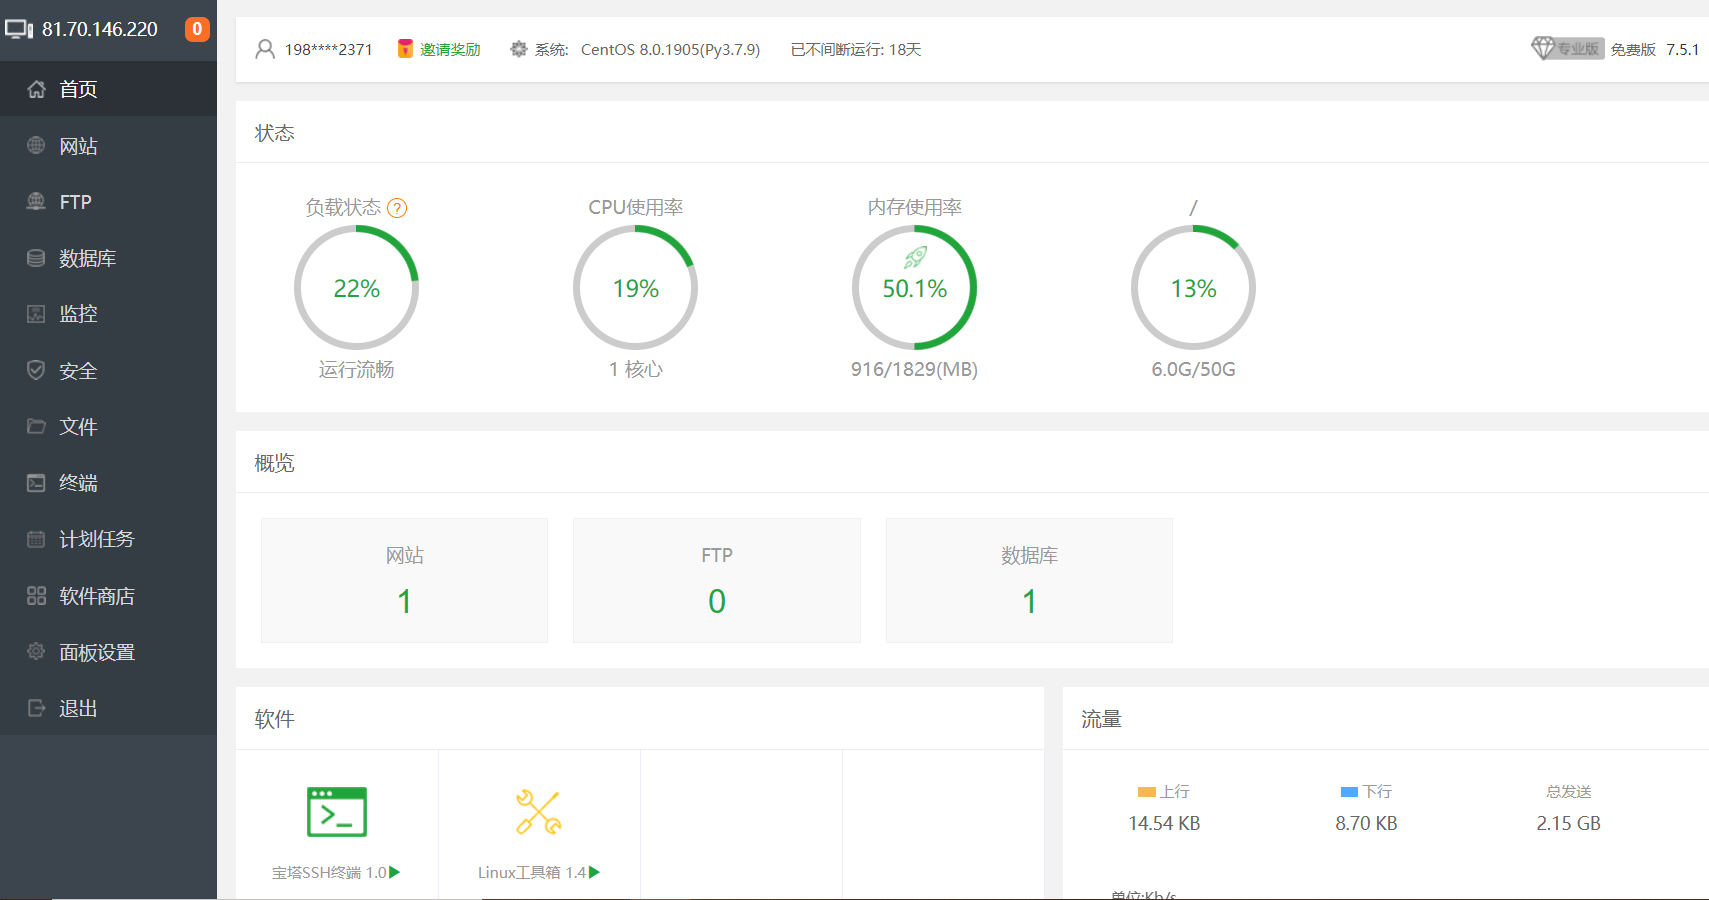The image size is (1709, 900).
Task: Click the calendar icon beside 计划任务
Action: tap(36, 539)
